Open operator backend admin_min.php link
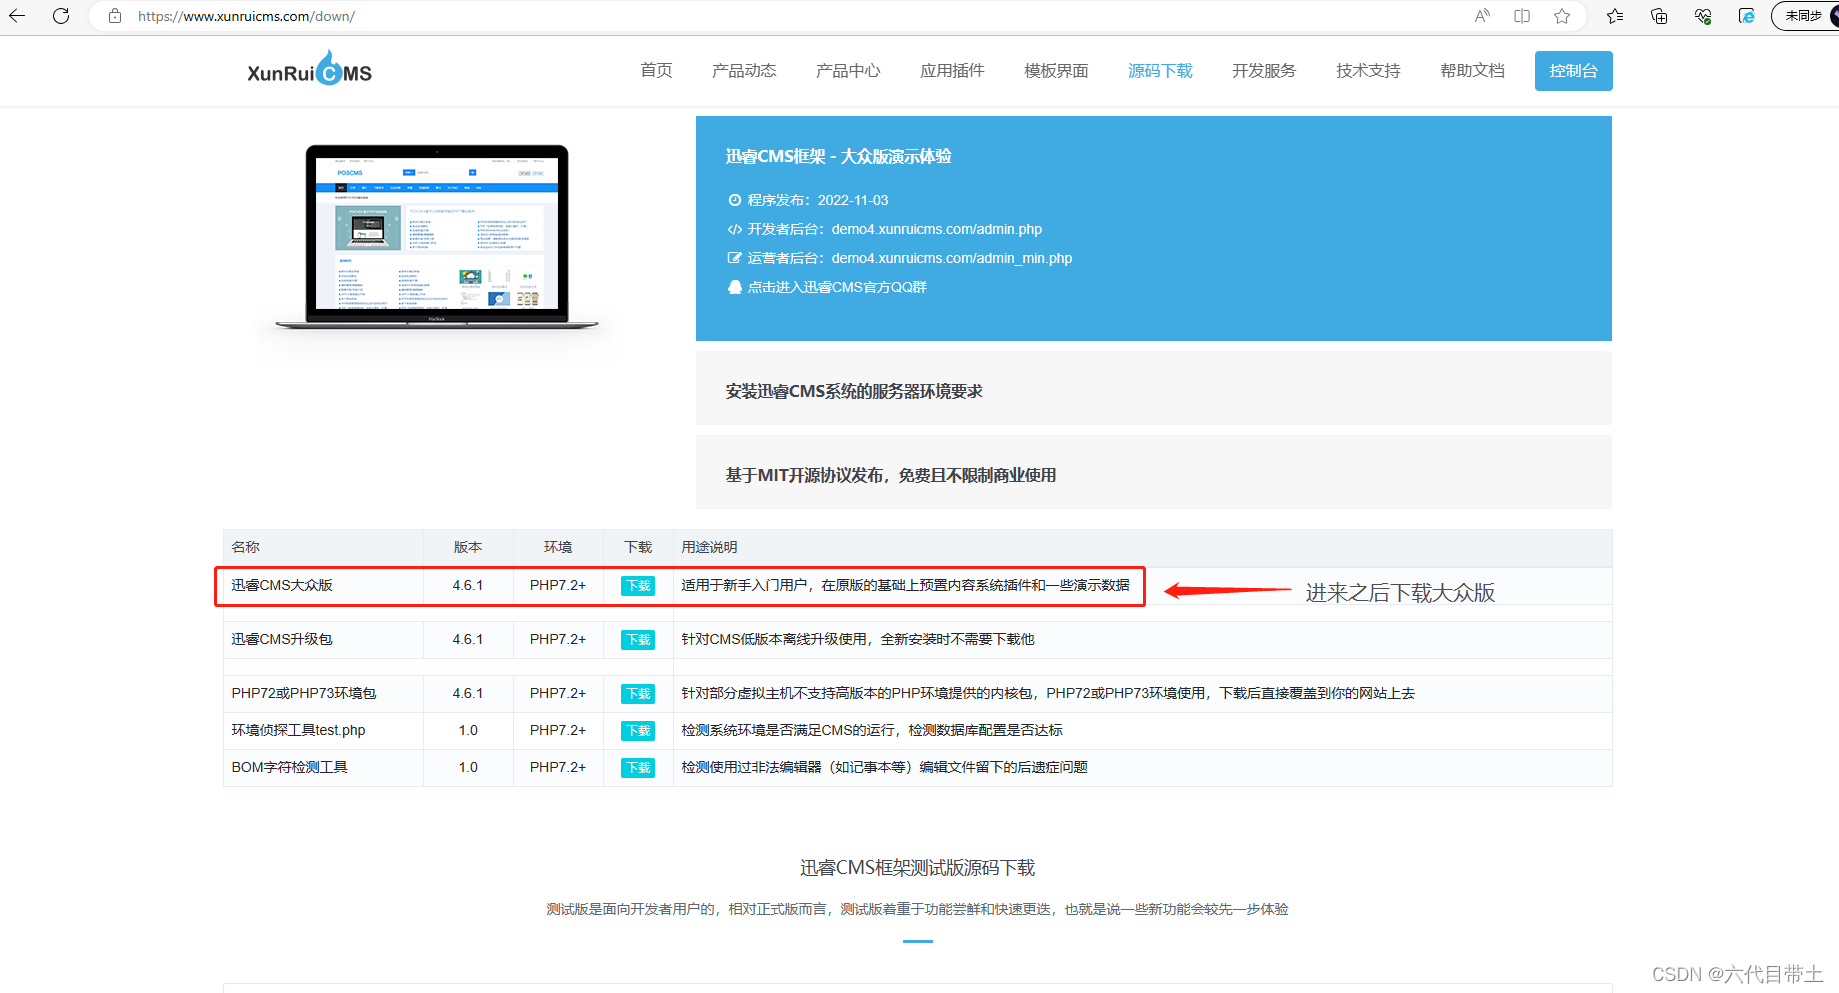This screenshot has height=993, width=1839. [951, 258]
